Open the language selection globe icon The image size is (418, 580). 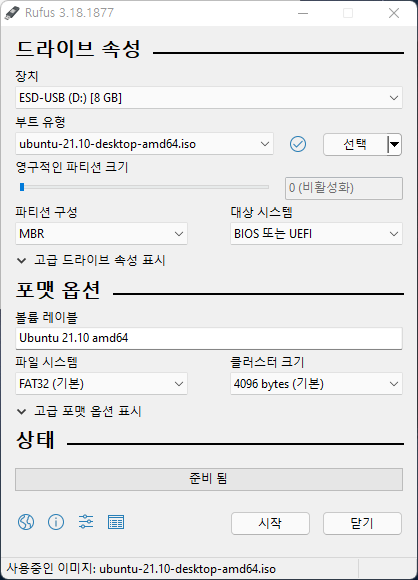26,522
